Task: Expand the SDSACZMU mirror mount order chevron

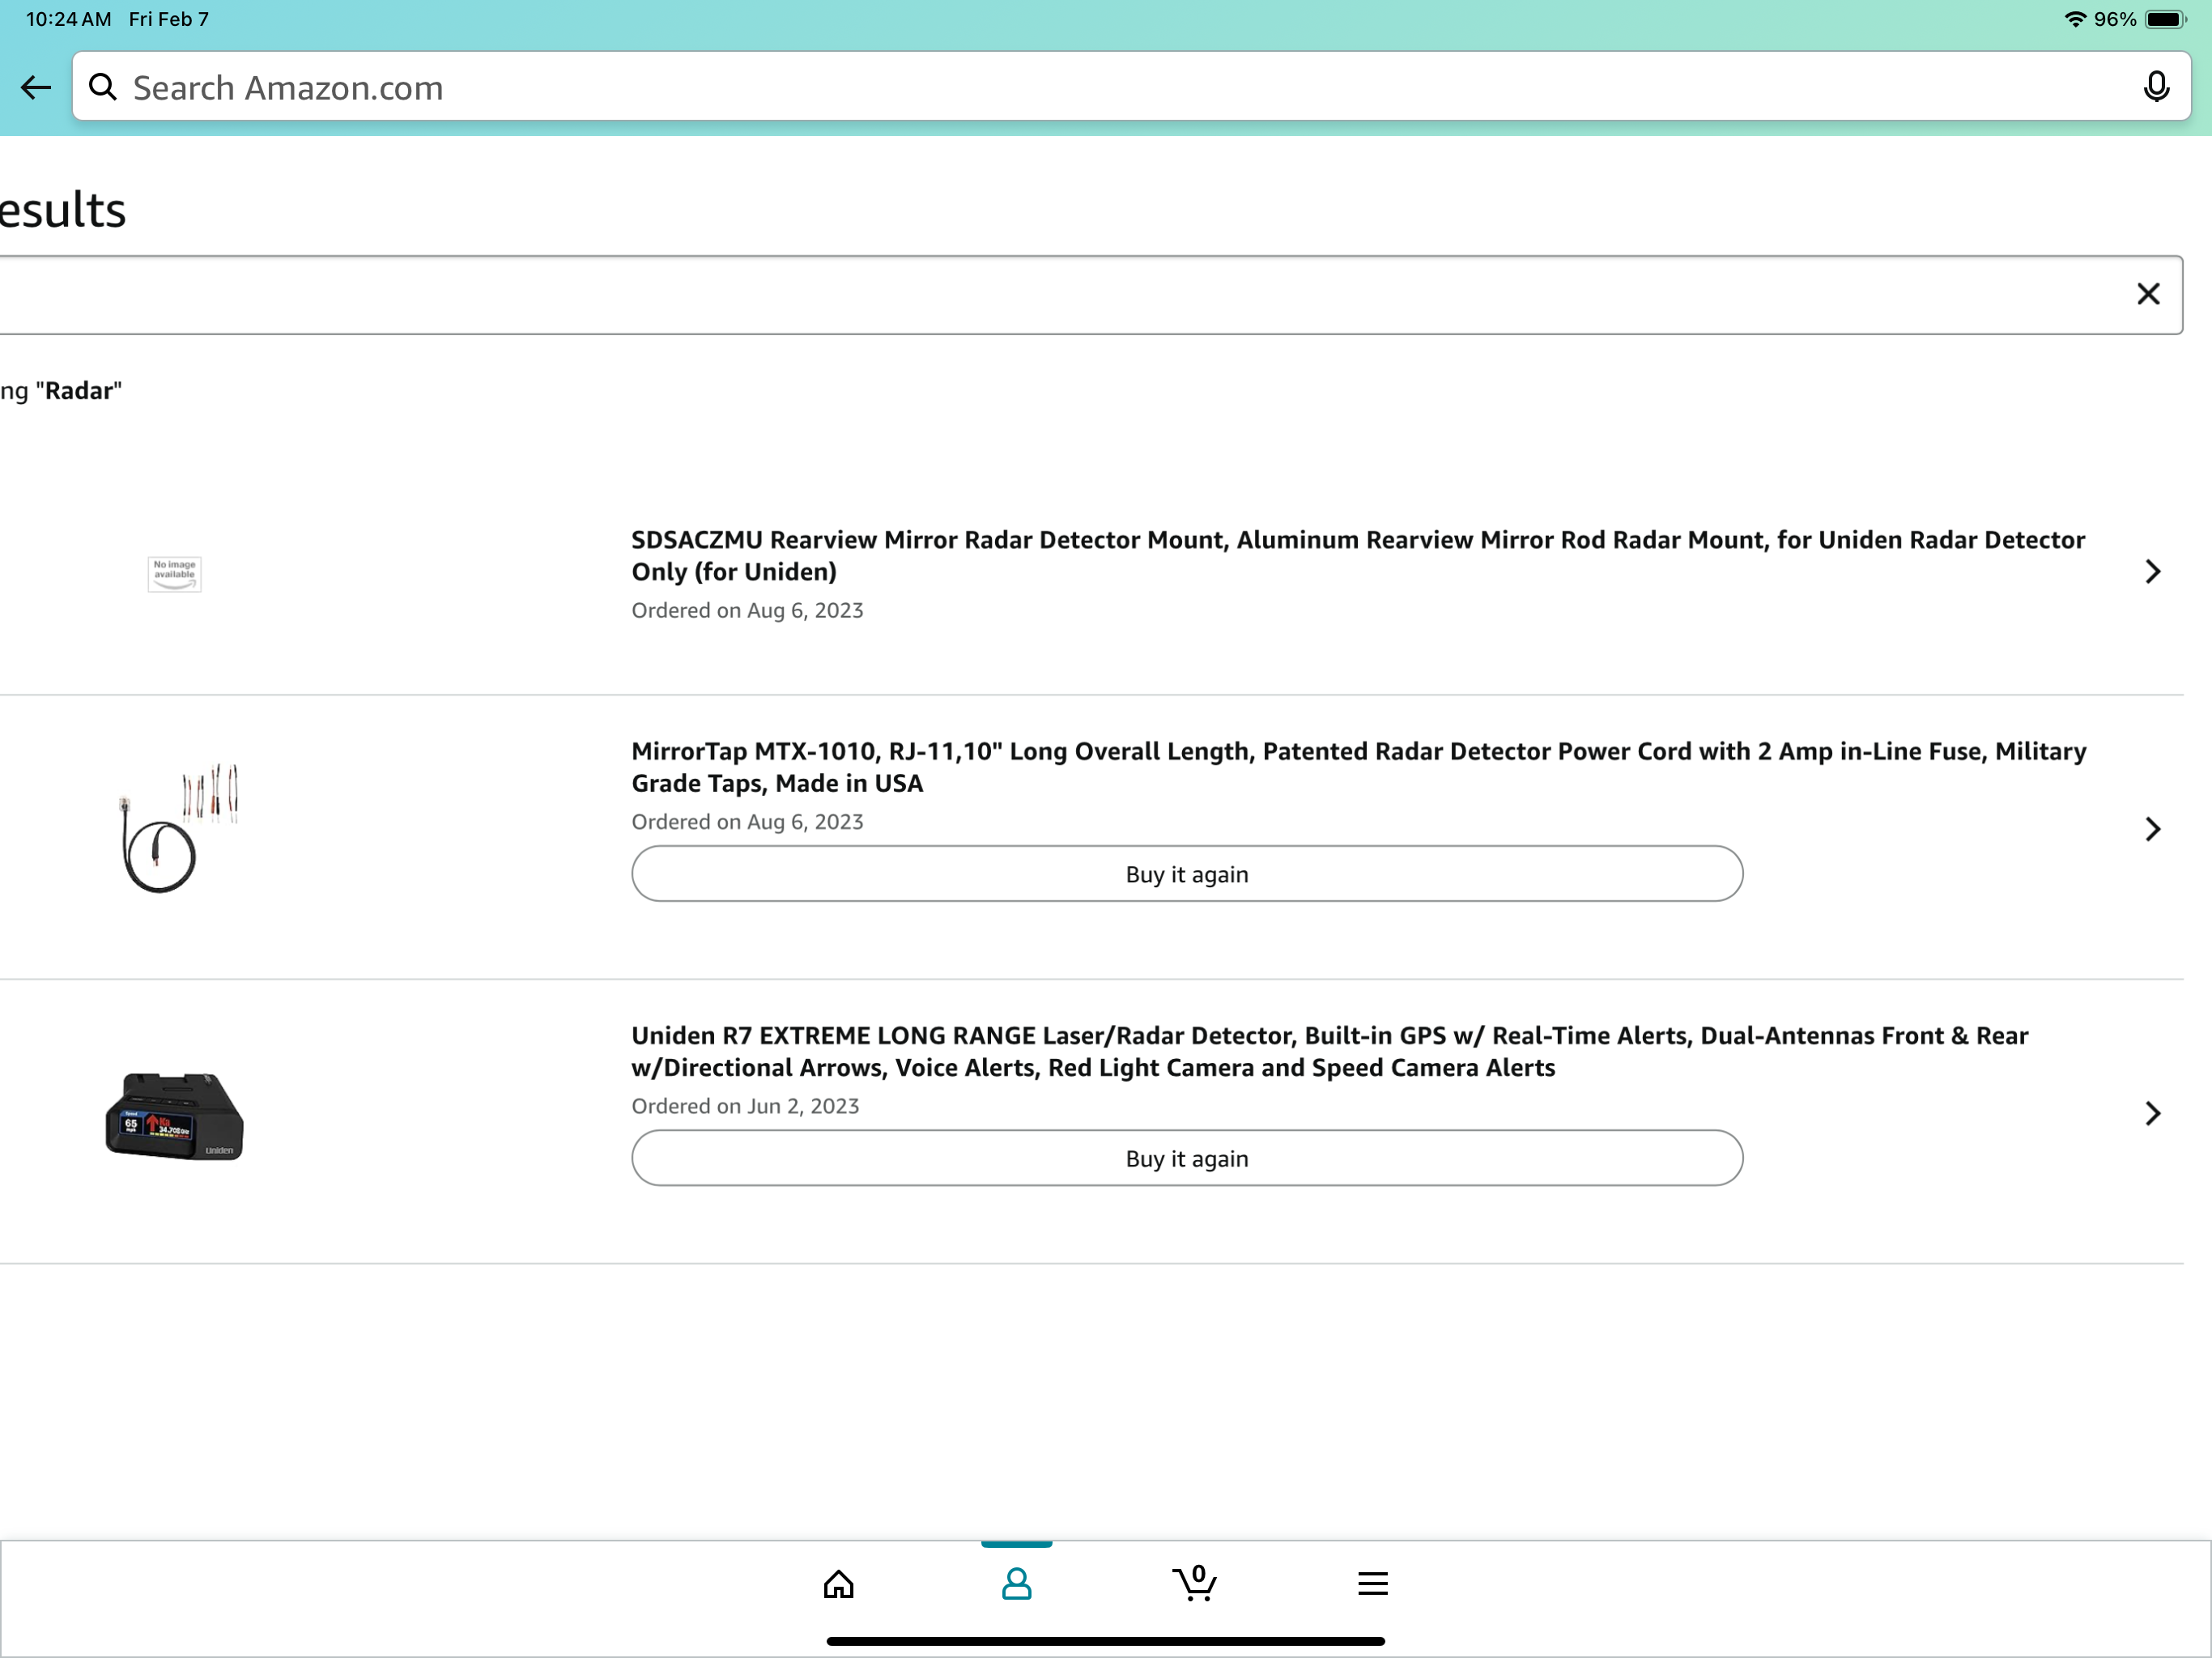Action: (2152, 572)
